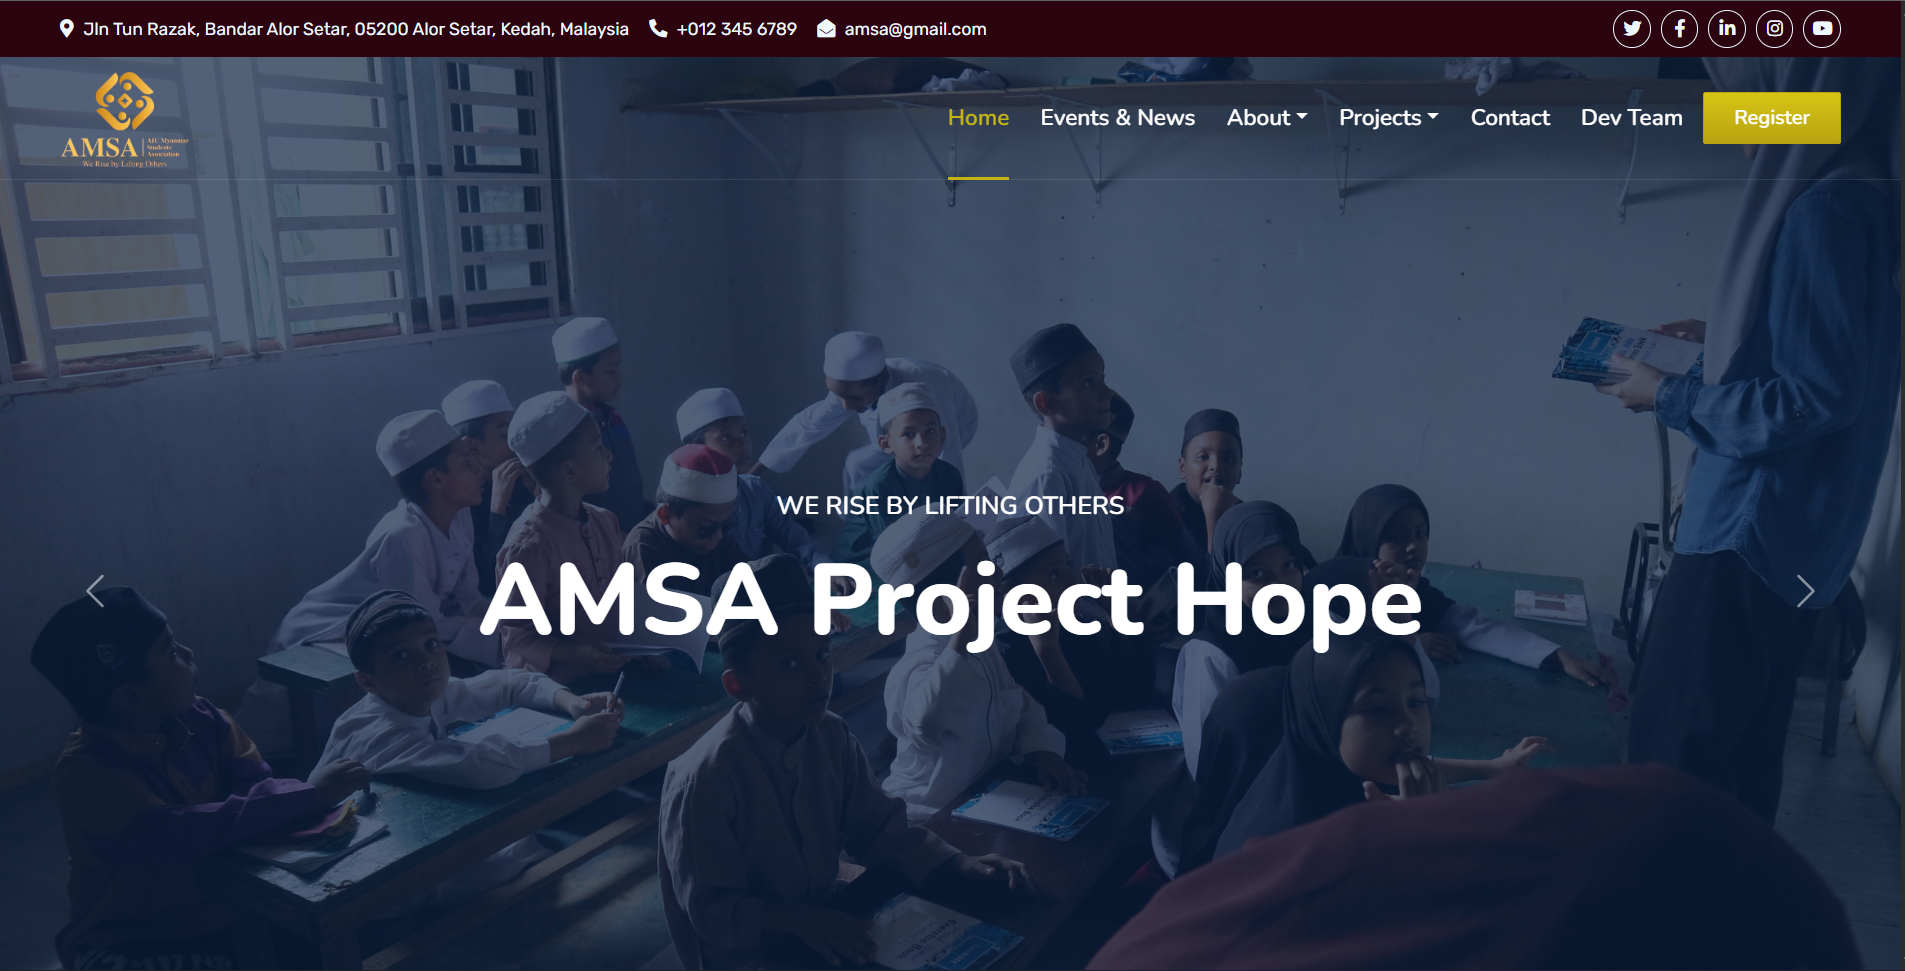Open the Twitter social icon
The height and width of the screenshot is (971, 1905).
(1632, 29)
